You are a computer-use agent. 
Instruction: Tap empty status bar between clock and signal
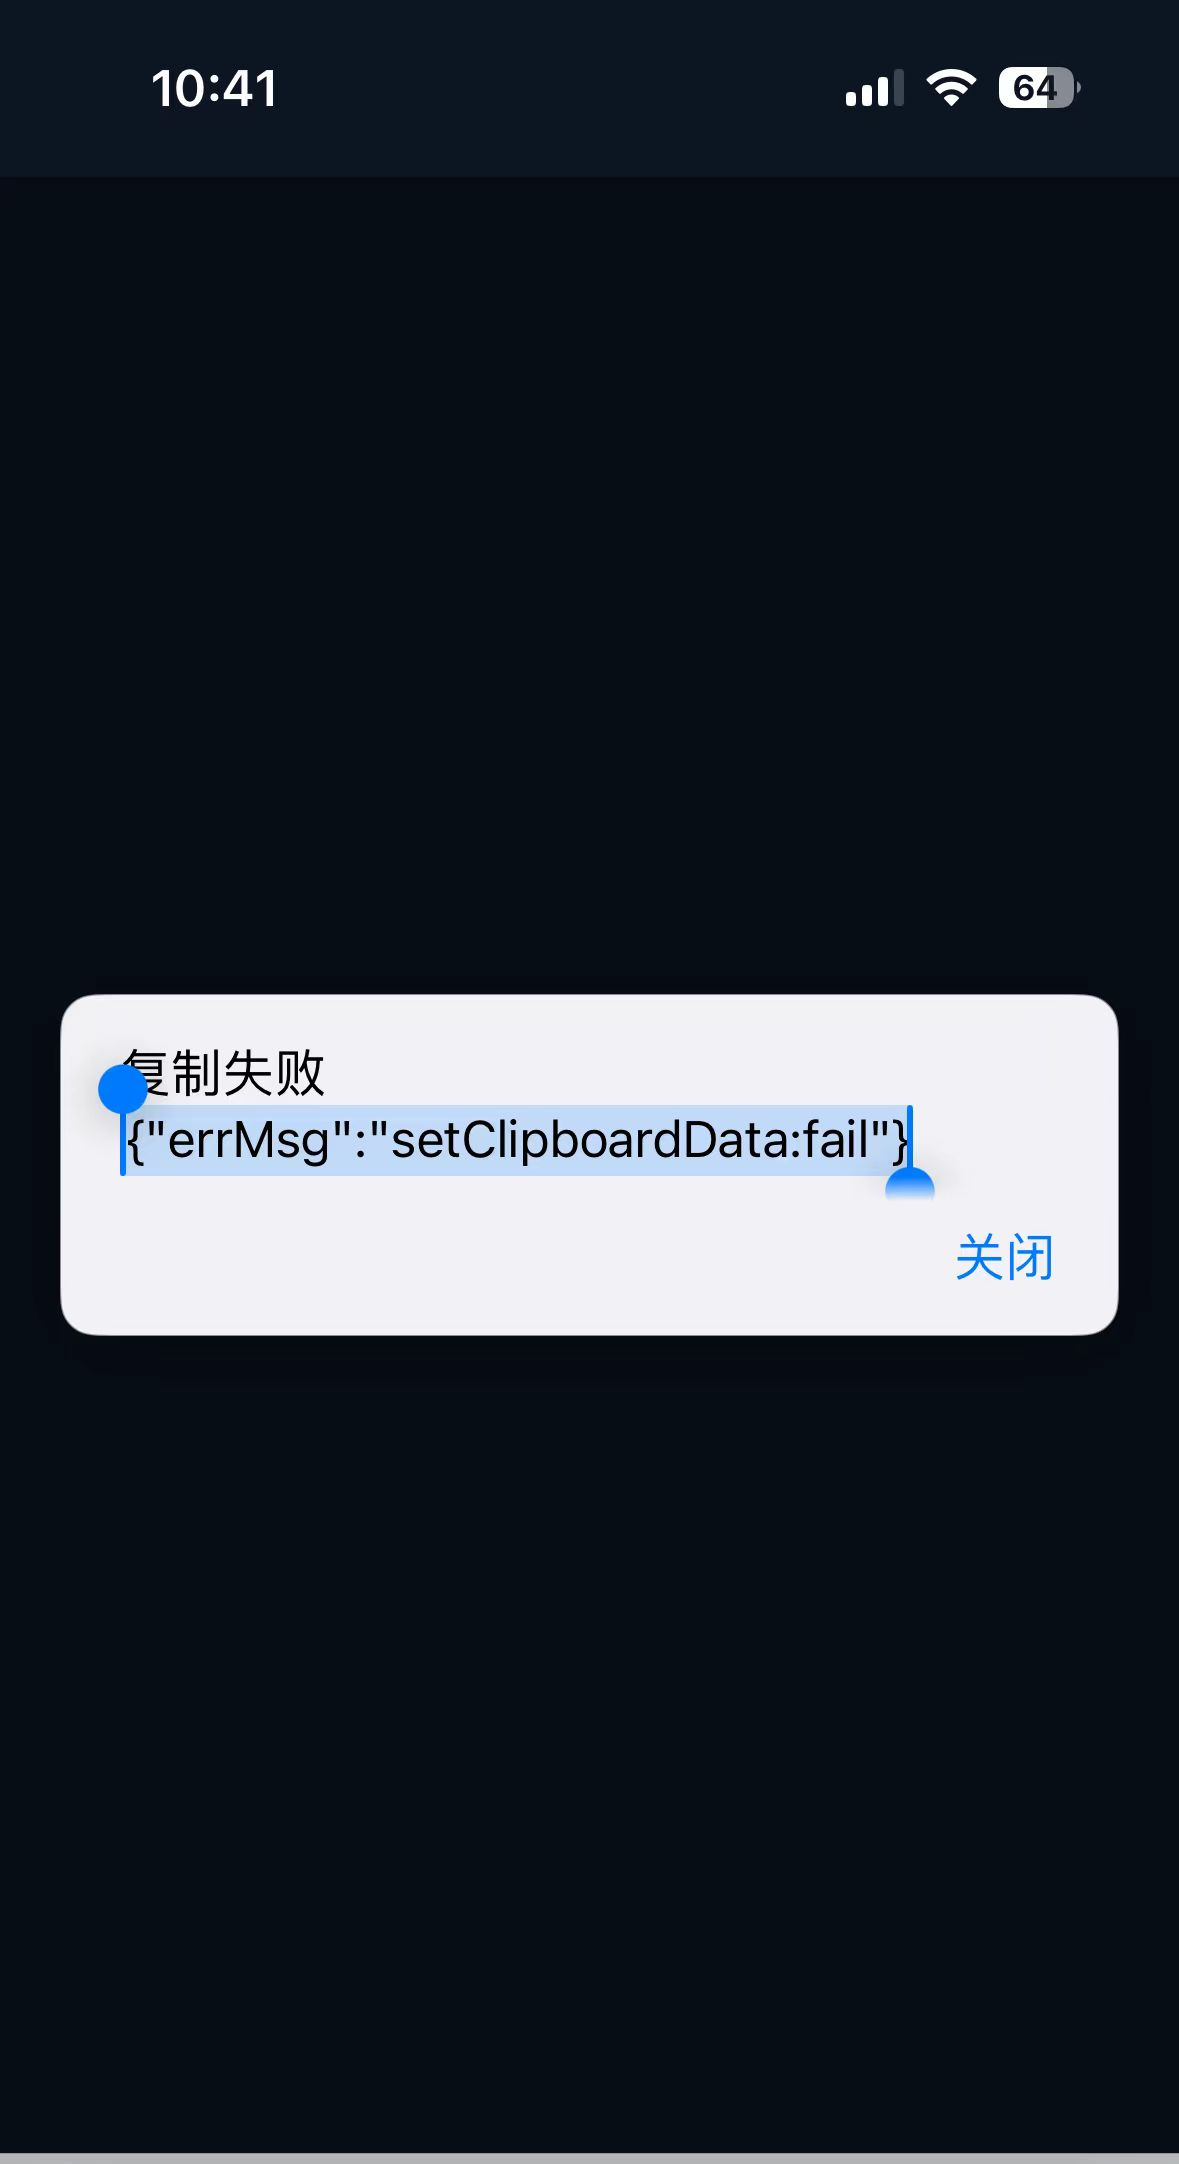tap(560, 88)
